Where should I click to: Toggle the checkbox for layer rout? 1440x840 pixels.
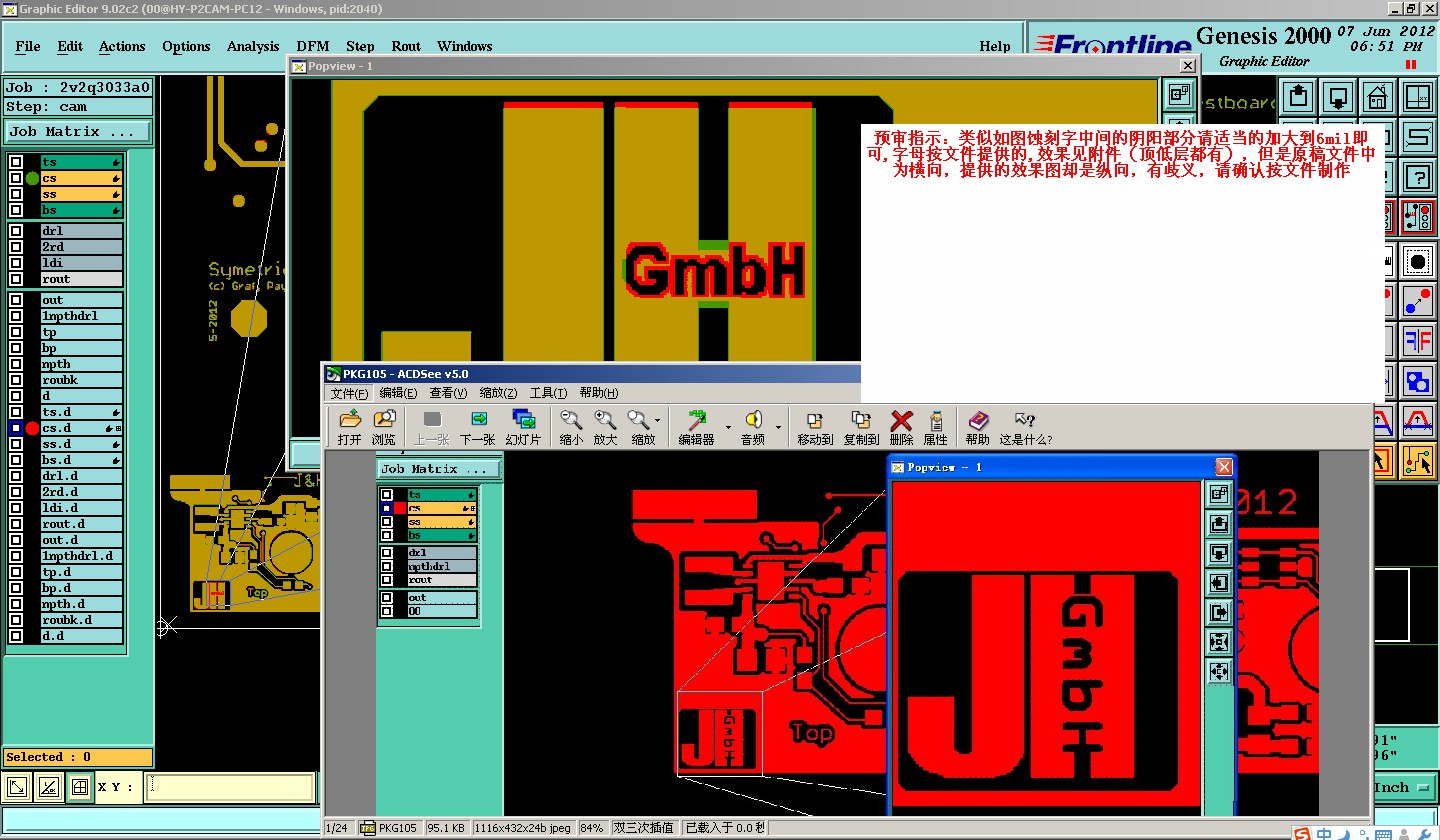(x=16, y=279)
